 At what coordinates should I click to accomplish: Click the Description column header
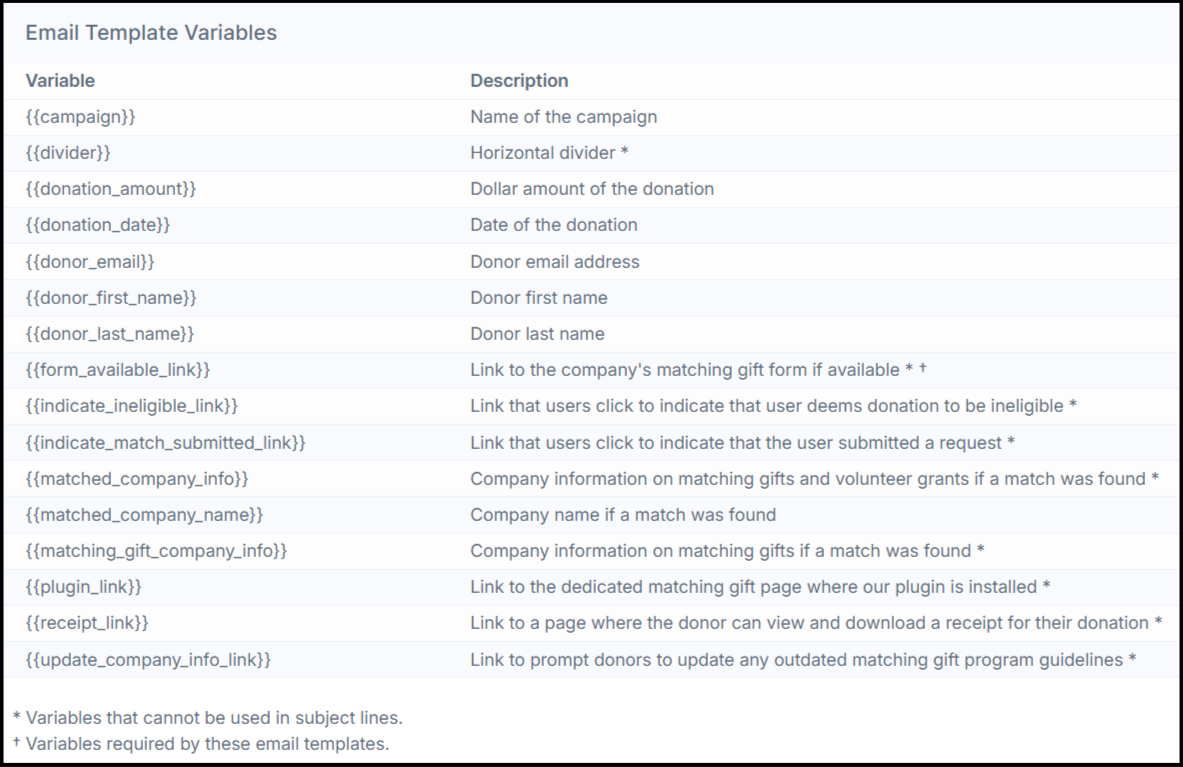click(x=519, y=81)
